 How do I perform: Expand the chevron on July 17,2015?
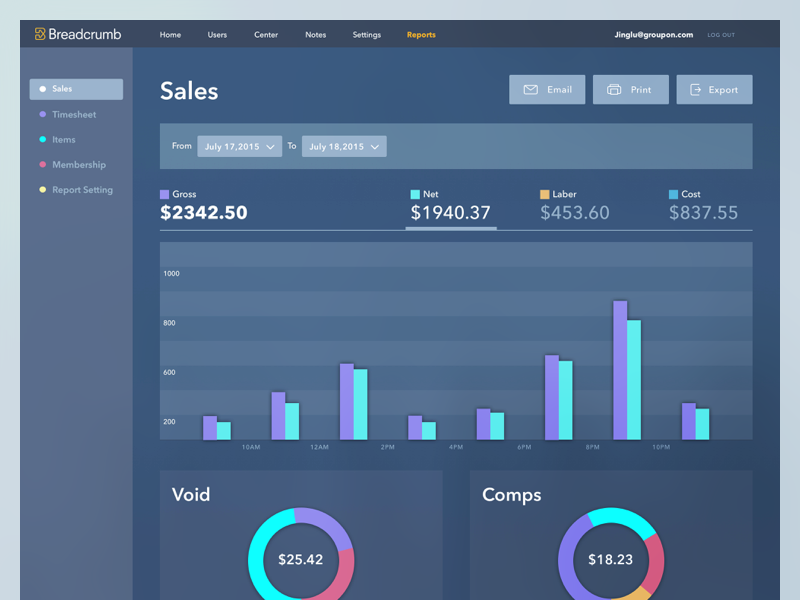point(270,147)
